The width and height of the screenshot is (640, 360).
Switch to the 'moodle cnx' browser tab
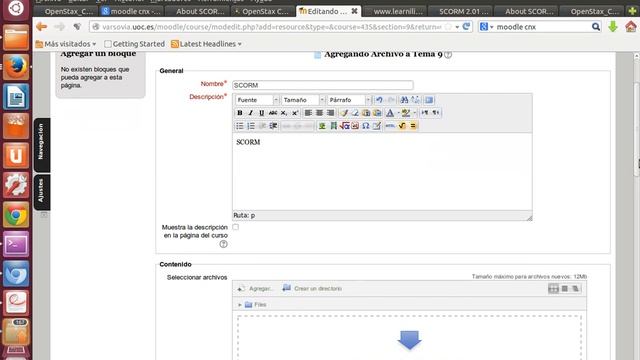(x=131, y=11)
